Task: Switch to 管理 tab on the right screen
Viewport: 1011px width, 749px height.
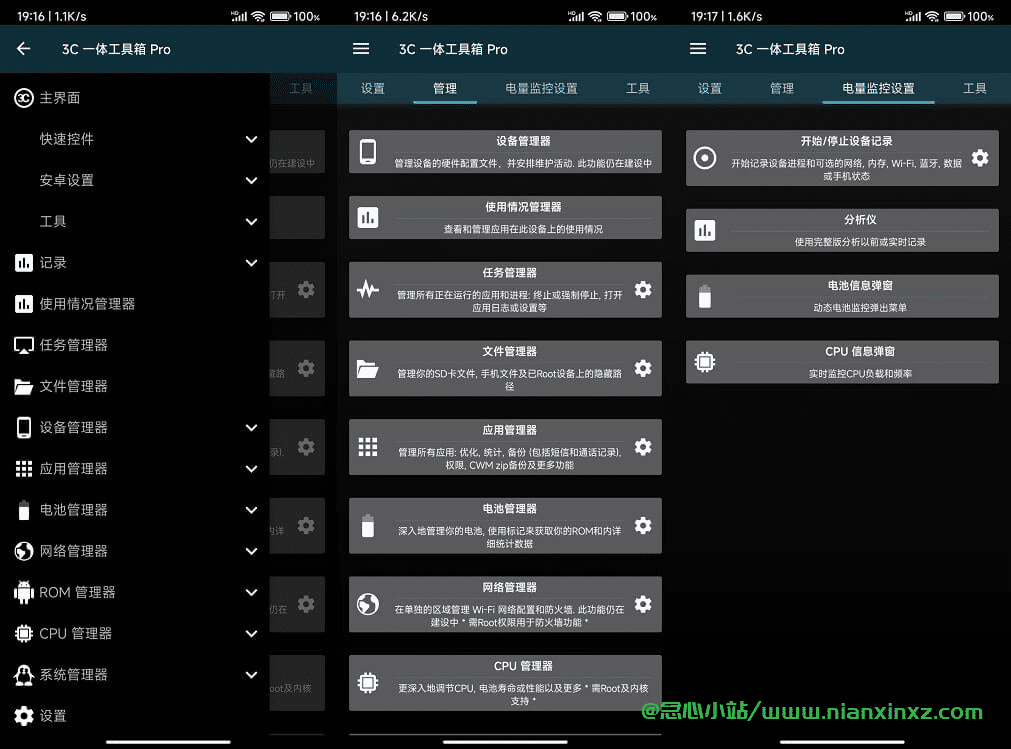Action: [x=782, y=88]
